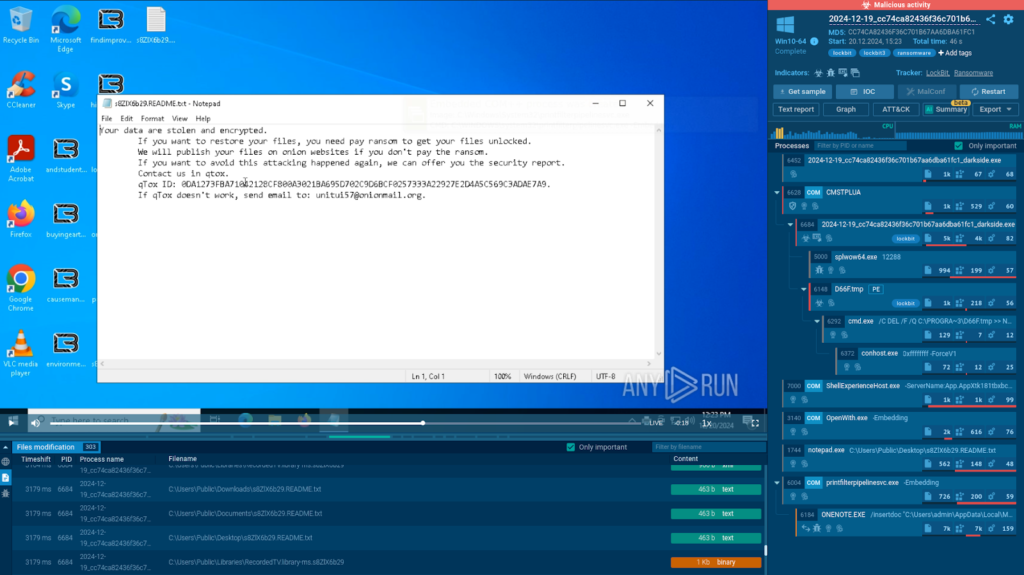Screen dimensions: 1024x575
Task: Open the settings gear in the task header
Action: [x=1008, y=19]
